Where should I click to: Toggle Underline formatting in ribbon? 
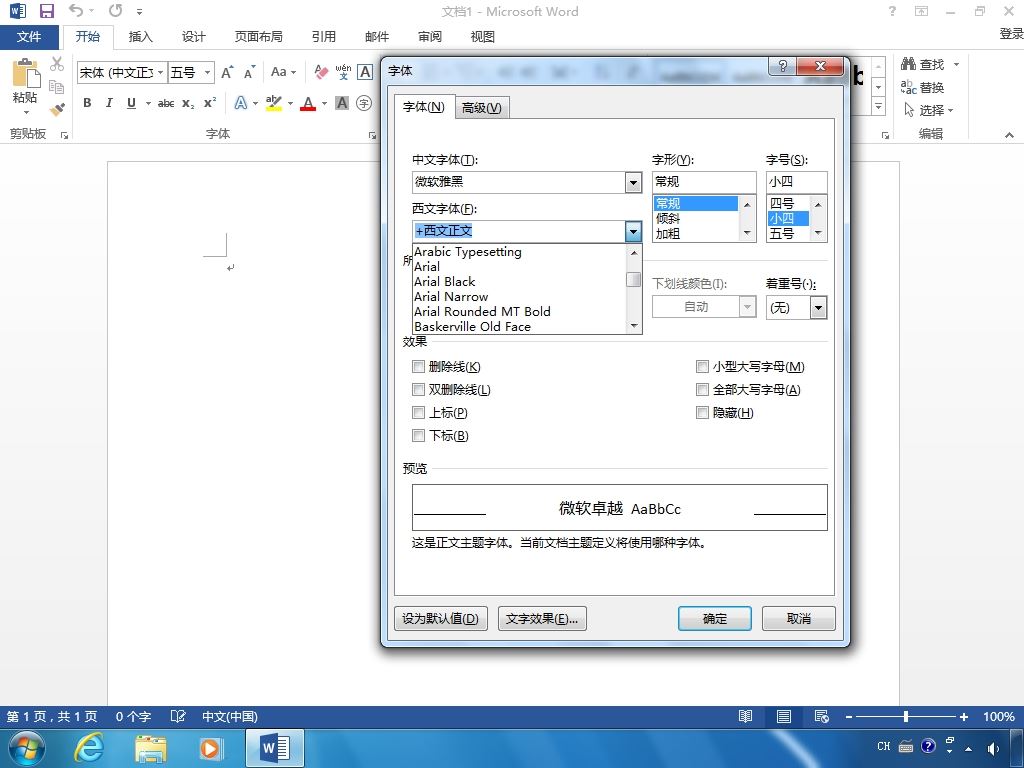pos(131,103)
